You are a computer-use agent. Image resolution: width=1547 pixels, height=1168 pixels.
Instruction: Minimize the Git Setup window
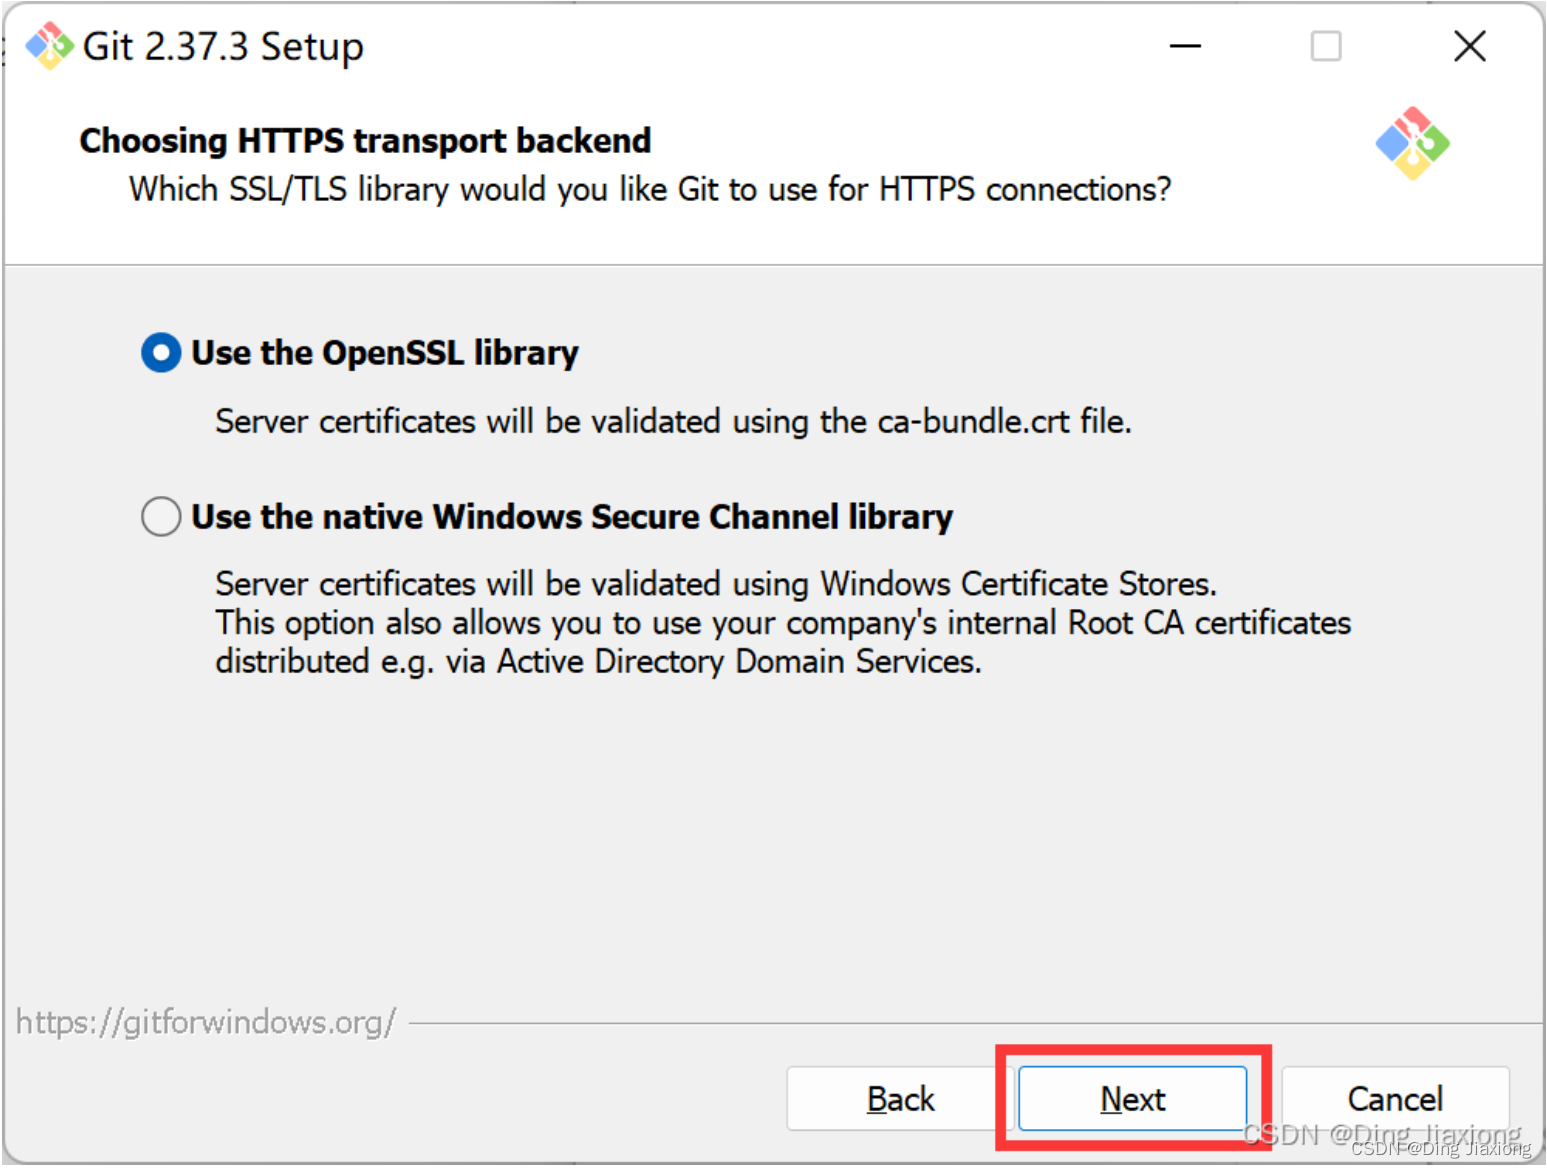click(x=1185, y=46)
